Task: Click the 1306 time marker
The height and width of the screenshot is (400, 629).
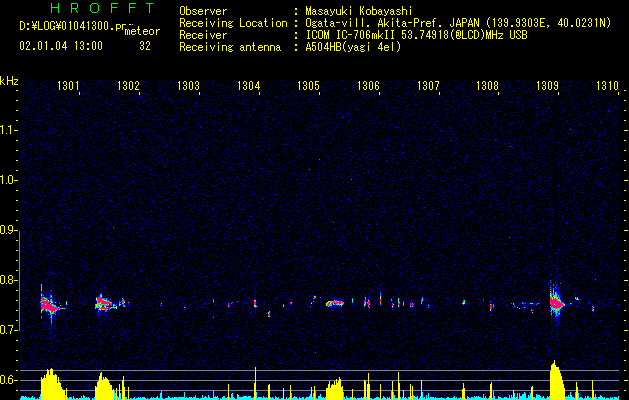Action: (368, 85)
